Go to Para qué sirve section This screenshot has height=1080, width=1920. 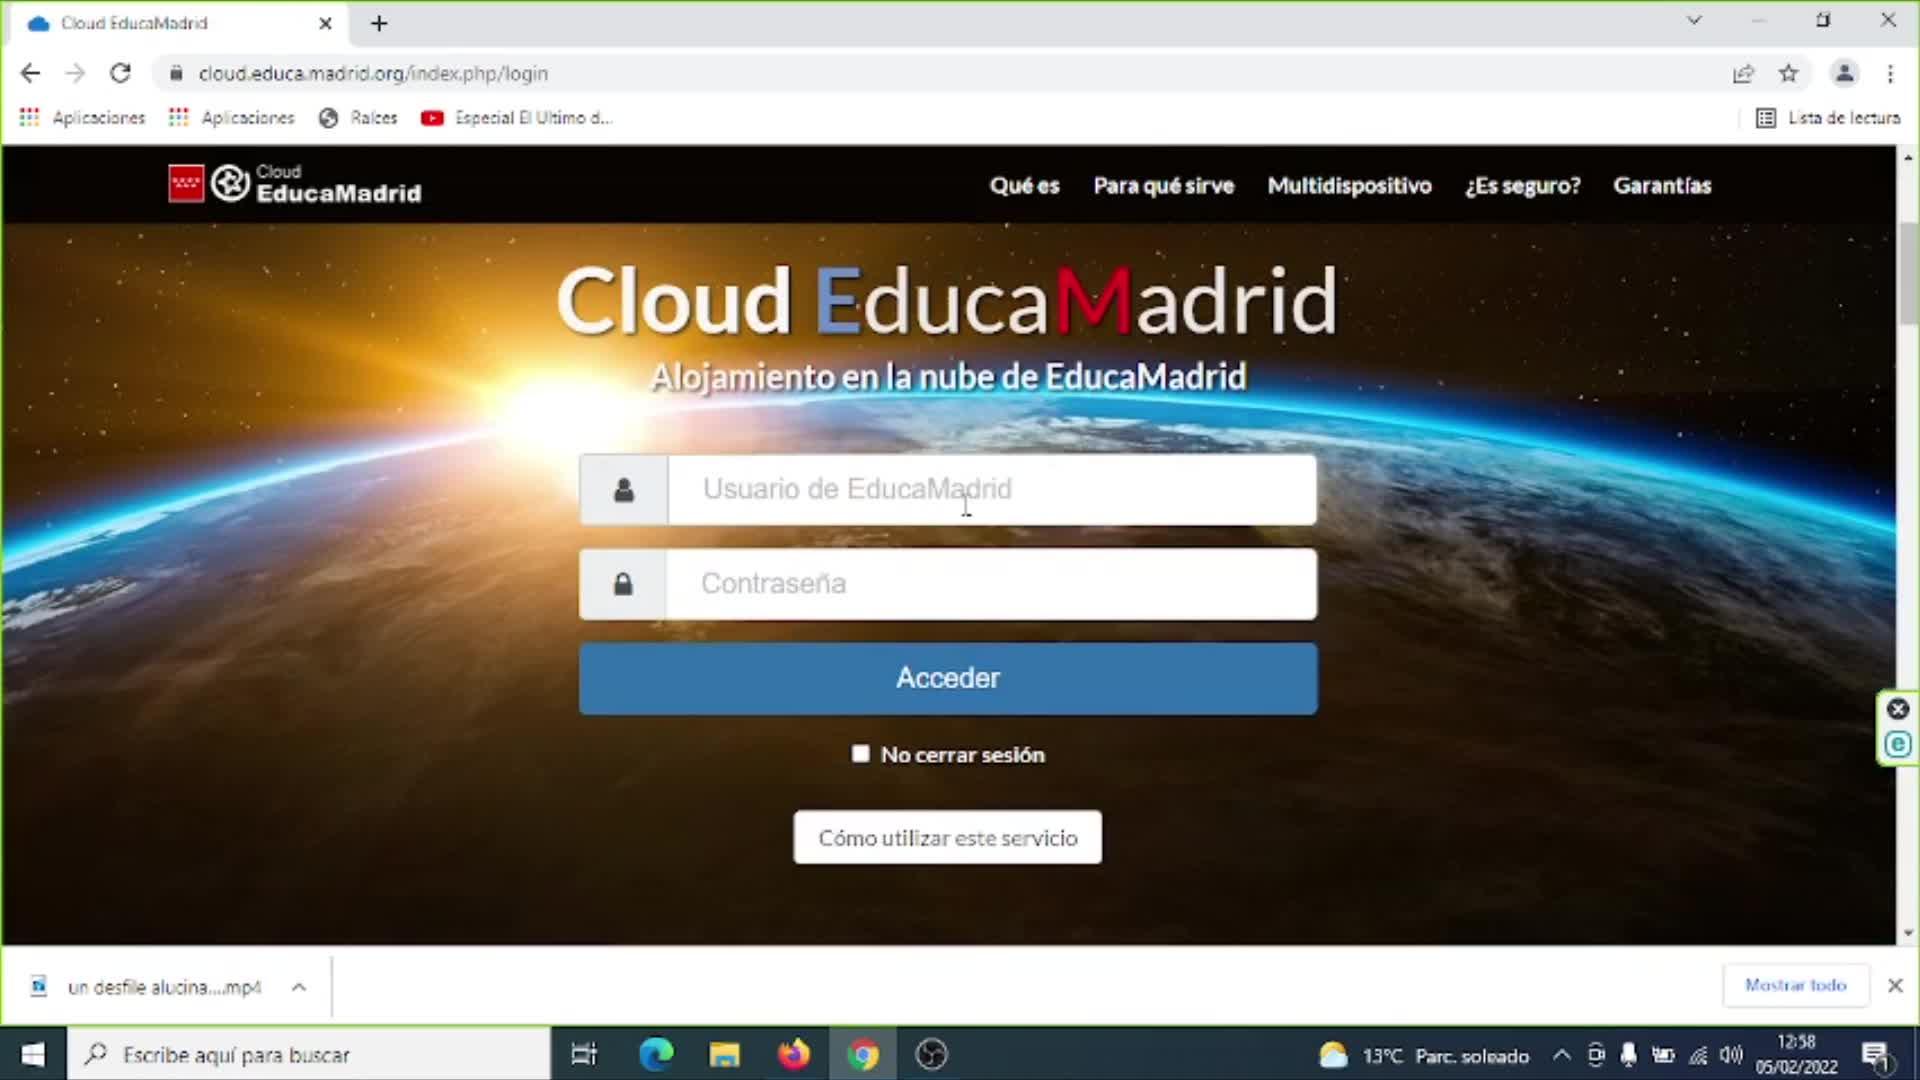tap(1164, 186)
